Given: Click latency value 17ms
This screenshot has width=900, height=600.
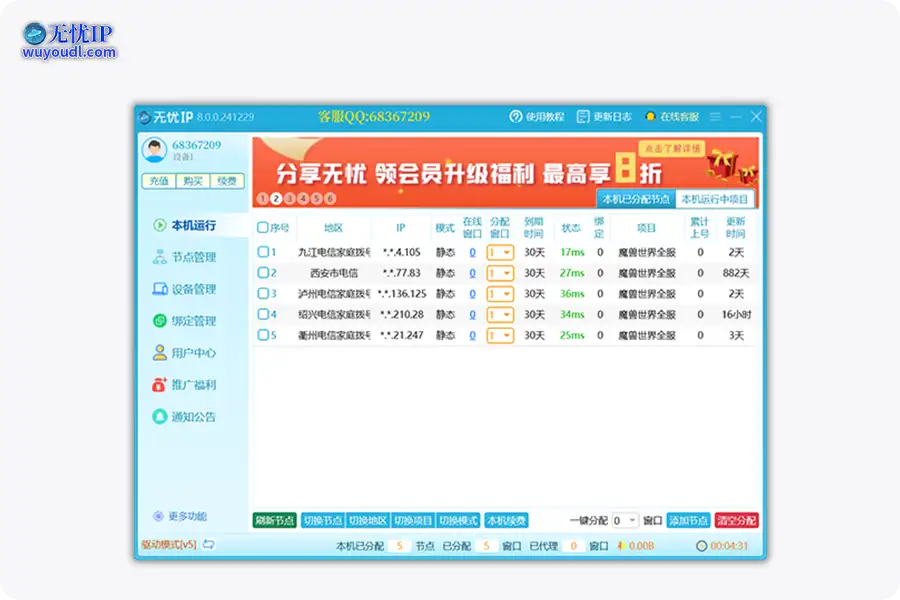Looking at the screenshot, I should (572, 252).
